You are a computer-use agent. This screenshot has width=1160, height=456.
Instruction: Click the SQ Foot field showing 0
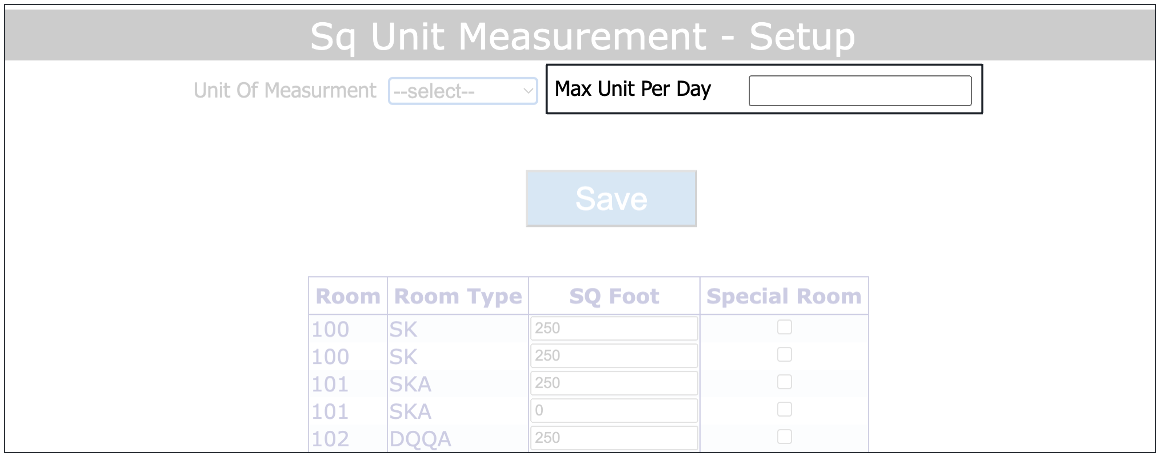tap(613, 411)
